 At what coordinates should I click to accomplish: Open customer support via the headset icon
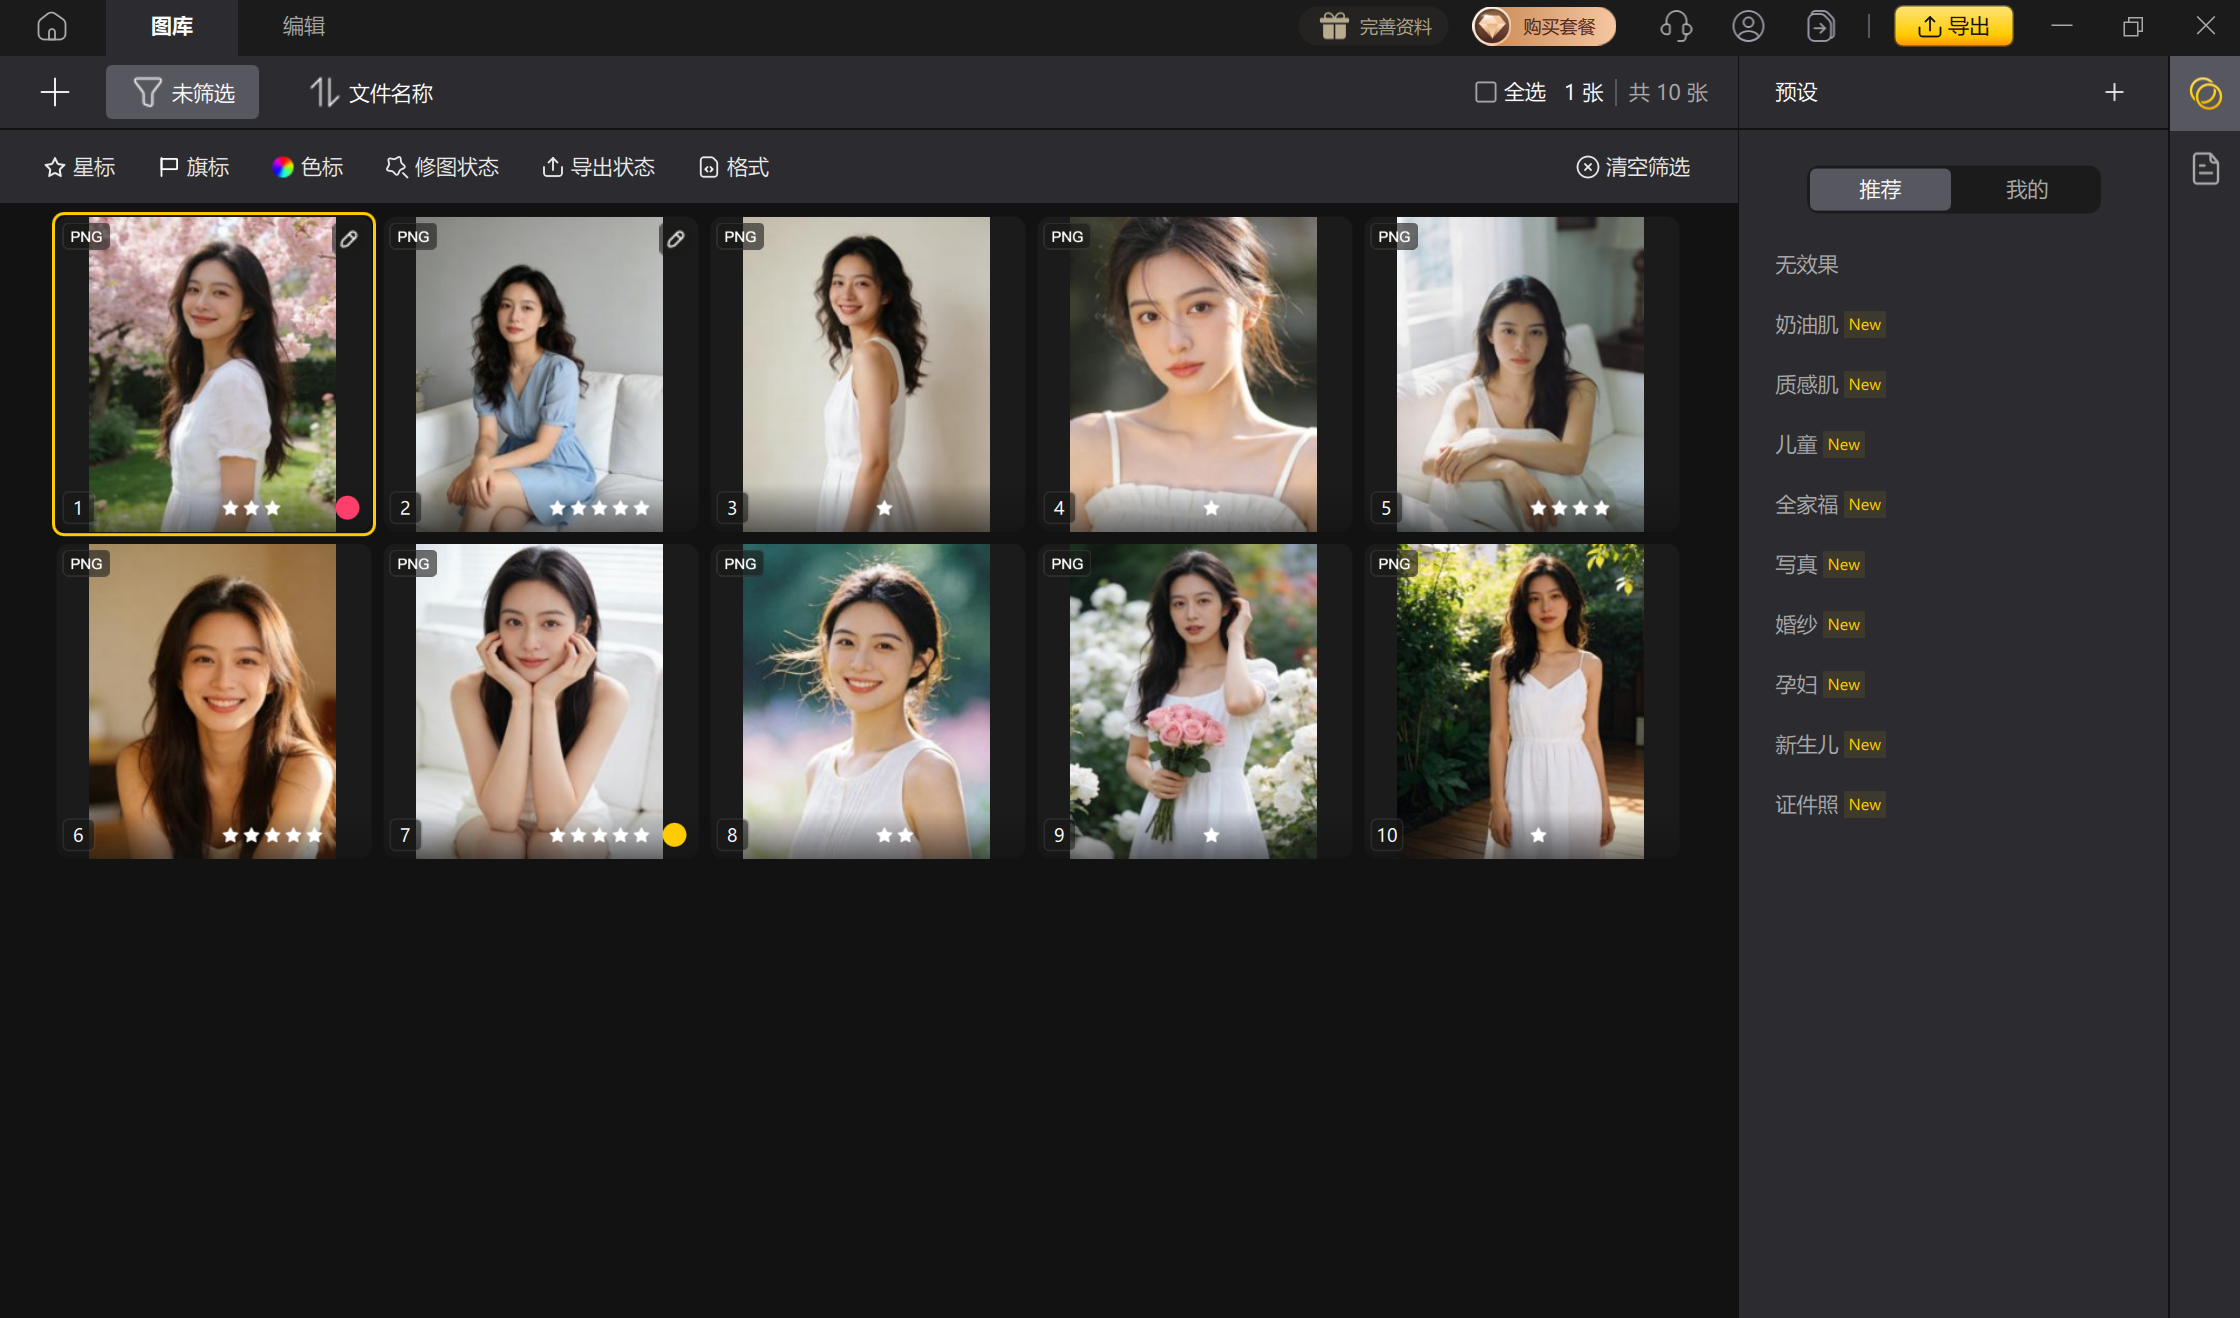pyautogui.click(x=1676, y=27)
